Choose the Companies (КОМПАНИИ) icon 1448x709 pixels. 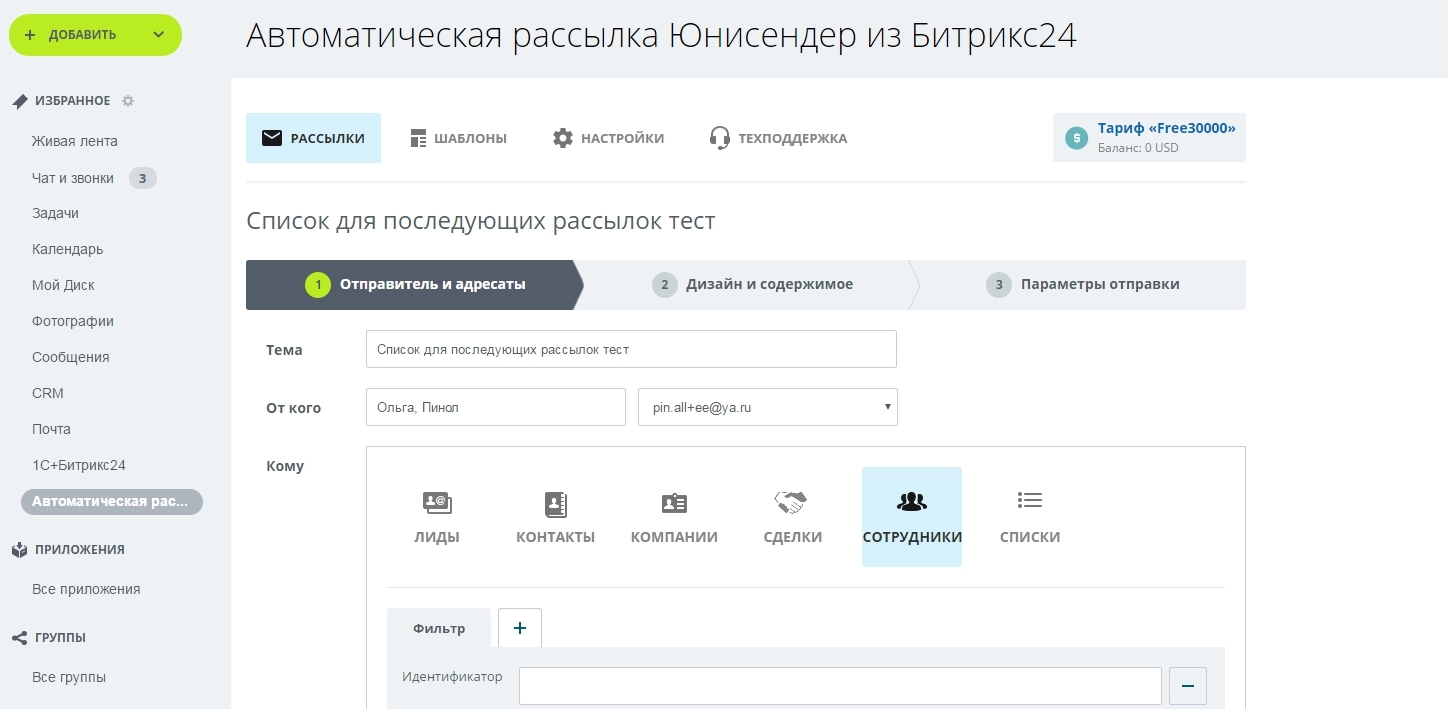[x=674, y=503]
